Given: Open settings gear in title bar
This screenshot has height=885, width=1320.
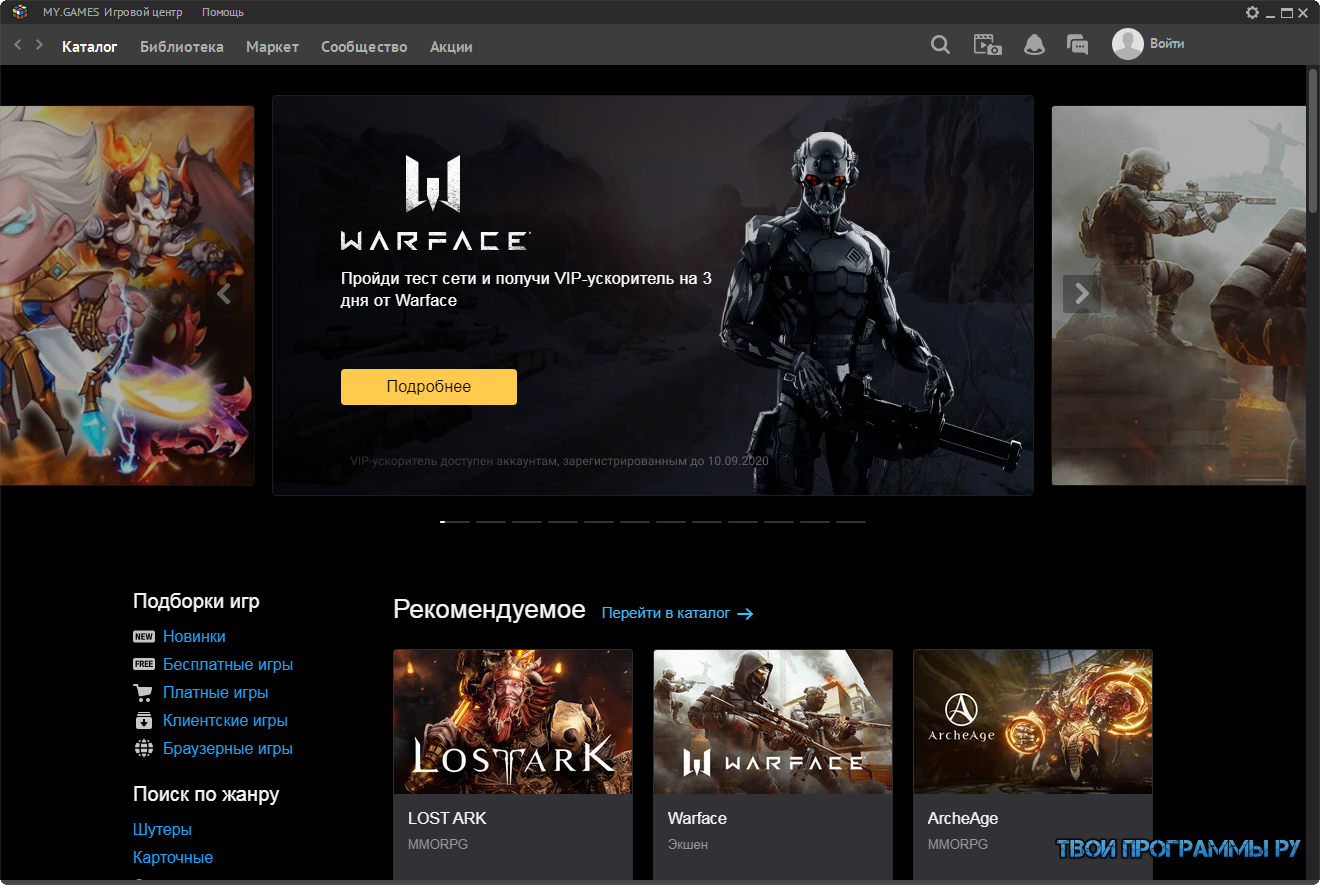Looking at the screenshot, I should point(1252,12).
